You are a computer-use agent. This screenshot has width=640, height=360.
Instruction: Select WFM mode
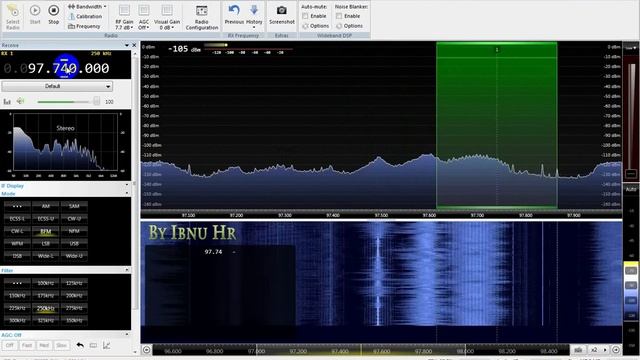17,244
